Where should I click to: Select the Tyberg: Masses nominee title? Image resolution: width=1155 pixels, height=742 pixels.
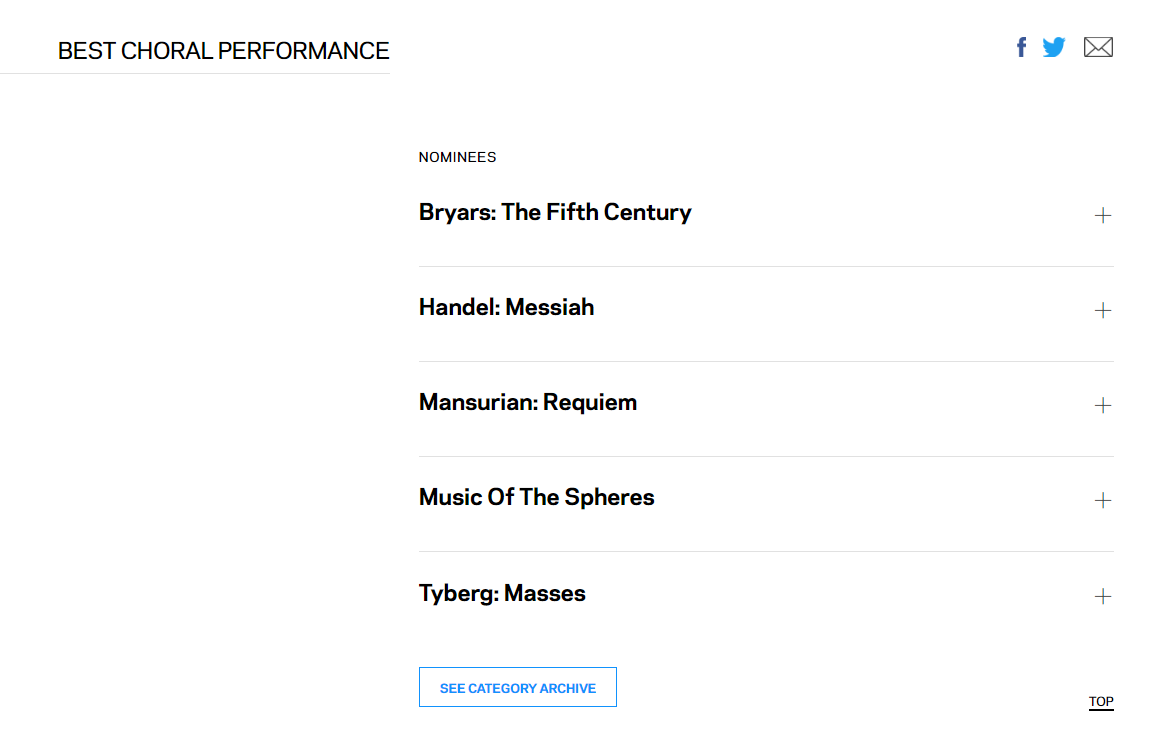point(502,593)
